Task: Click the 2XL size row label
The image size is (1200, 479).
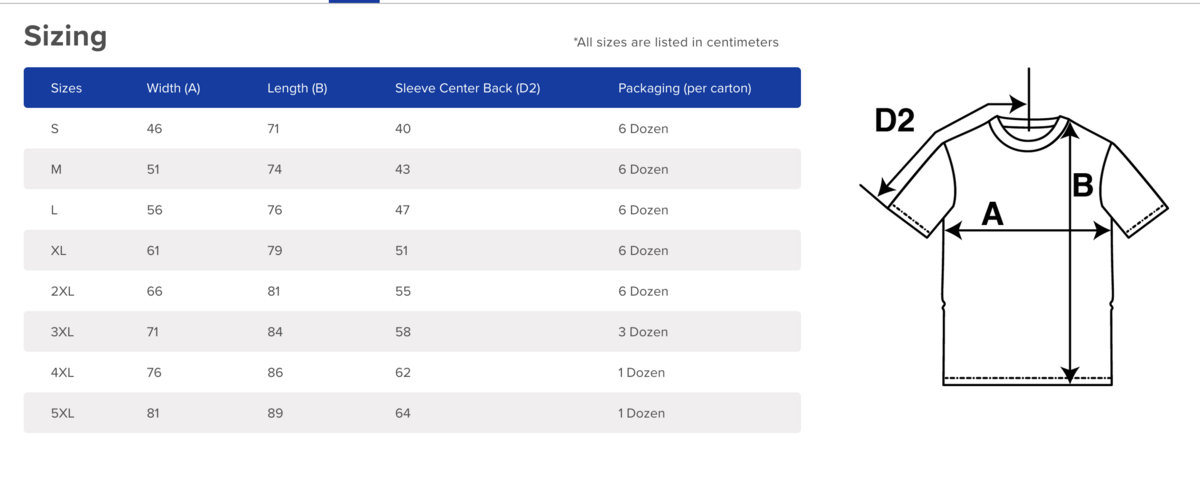Action: pyautogui.click(x=62, y=291)
